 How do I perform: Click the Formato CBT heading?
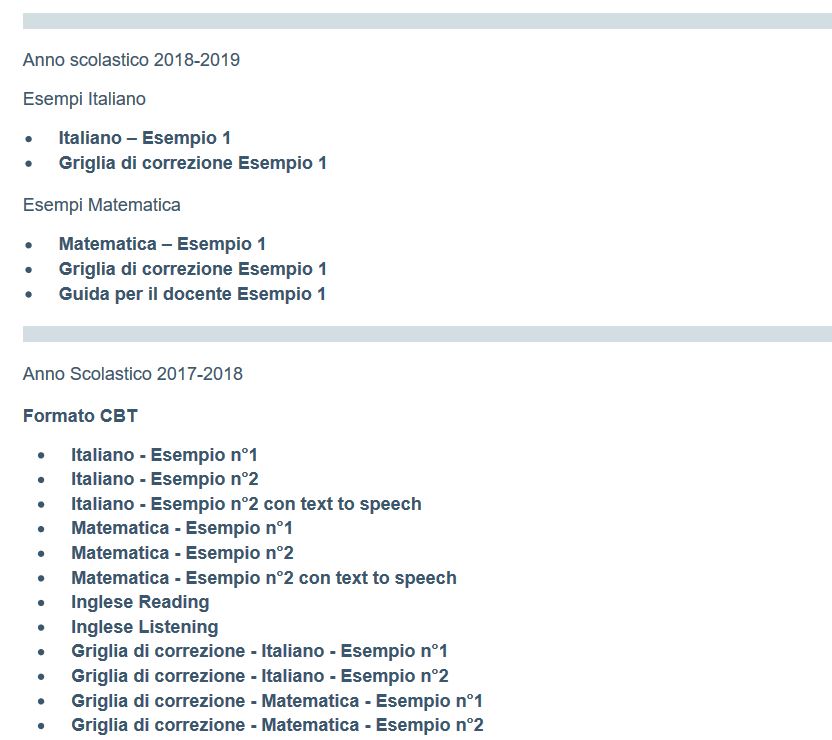[x=80, y=416]
